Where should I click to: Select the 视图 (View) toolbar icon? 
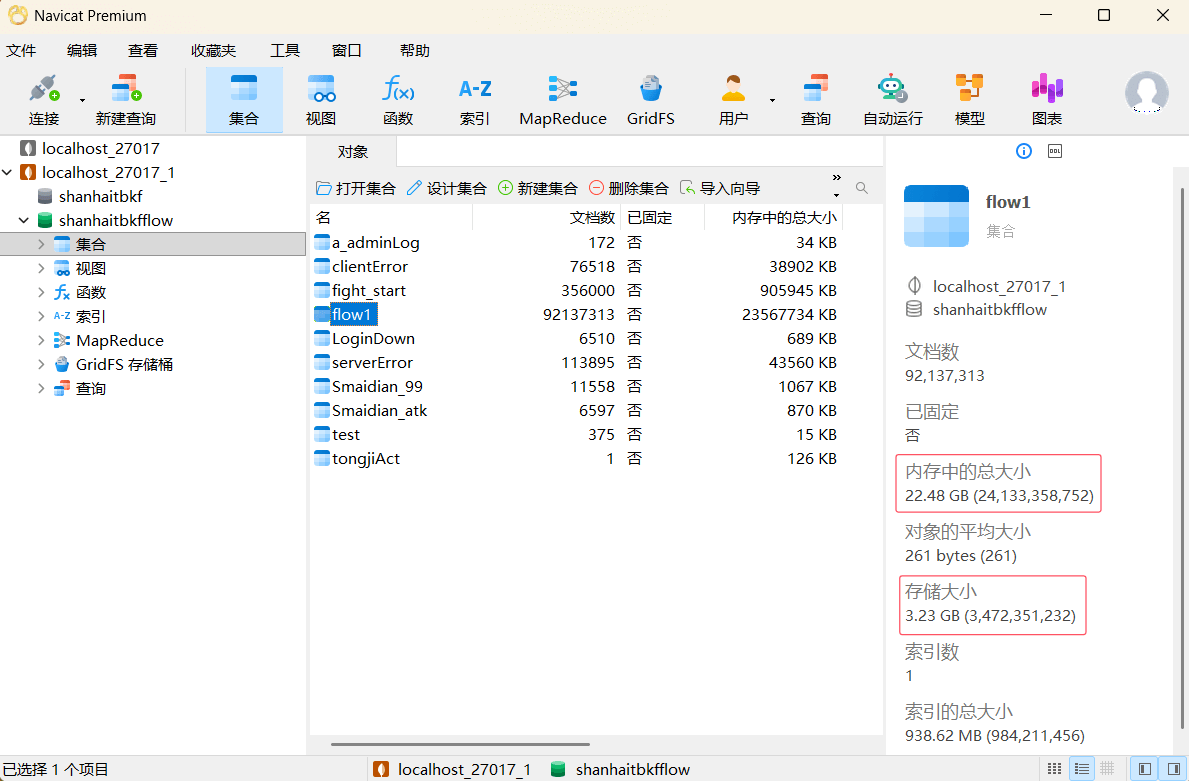click(x=320, y=100)
